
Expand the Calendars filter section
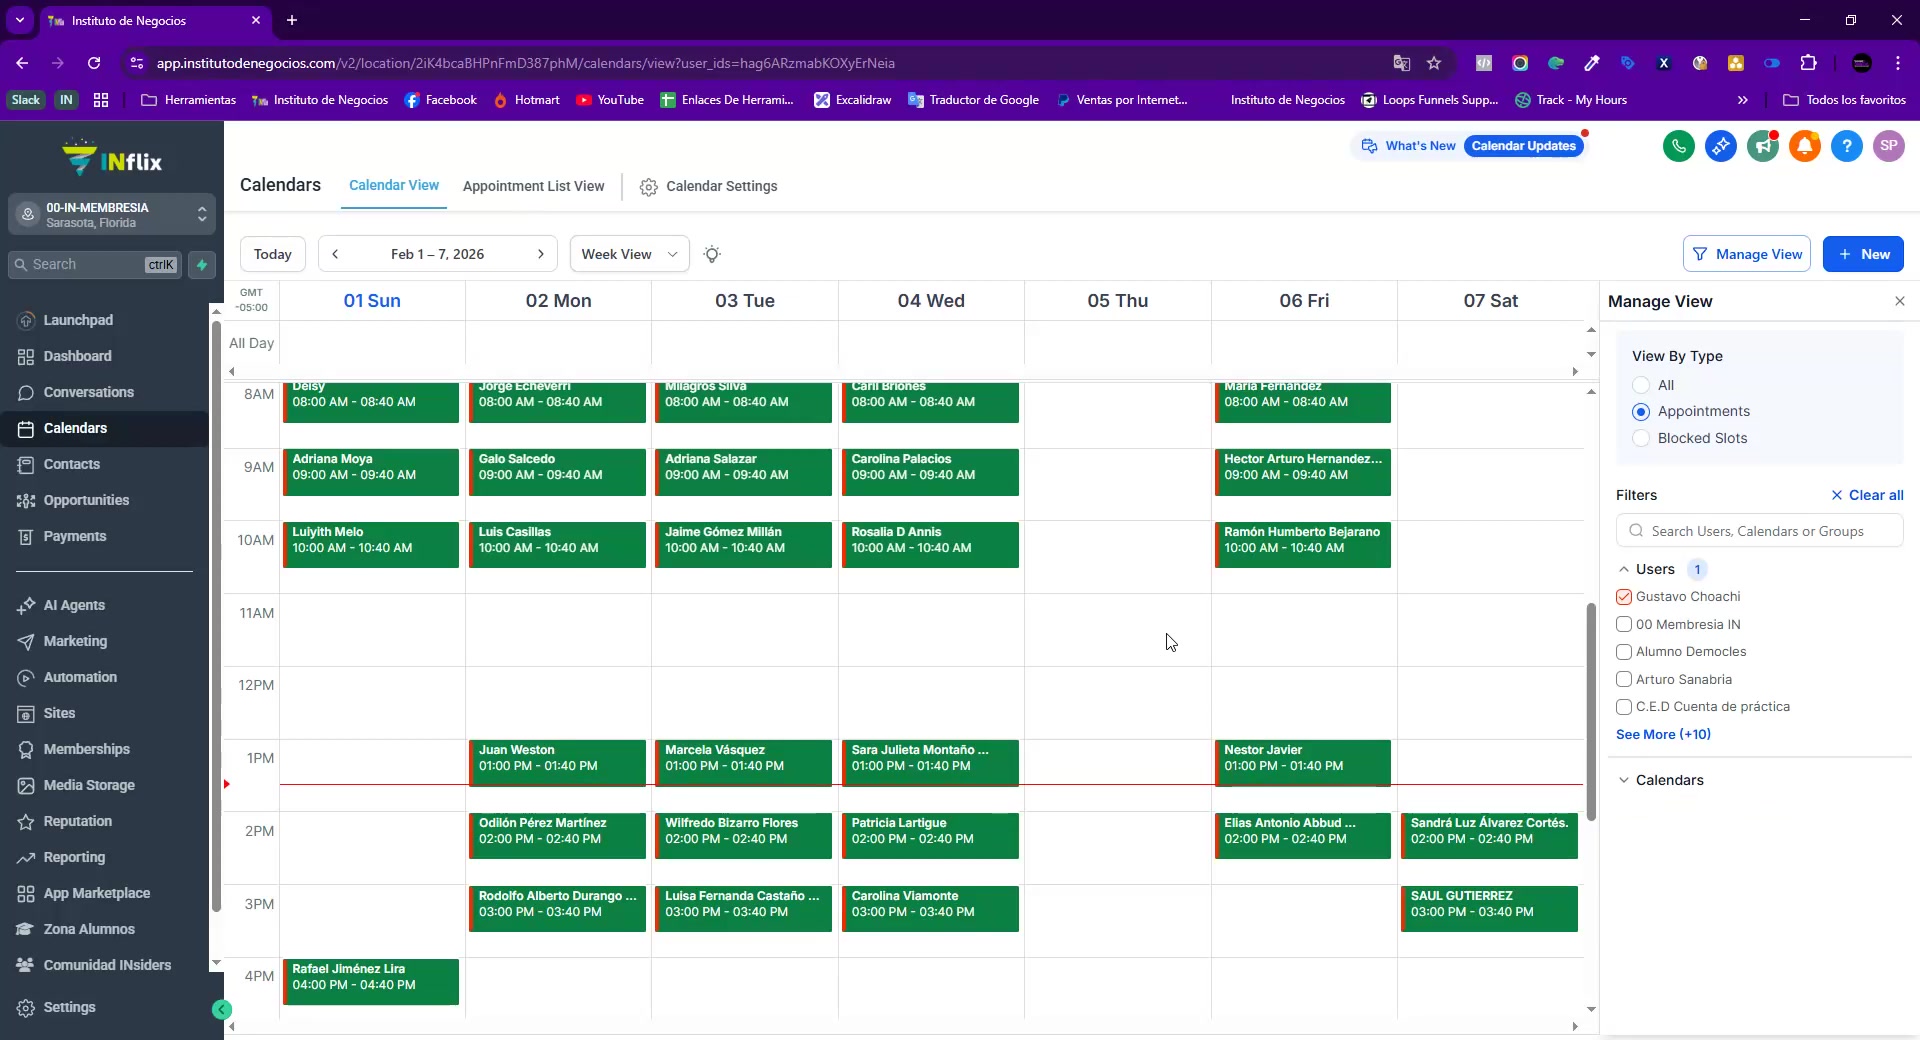coord(1624,780)
